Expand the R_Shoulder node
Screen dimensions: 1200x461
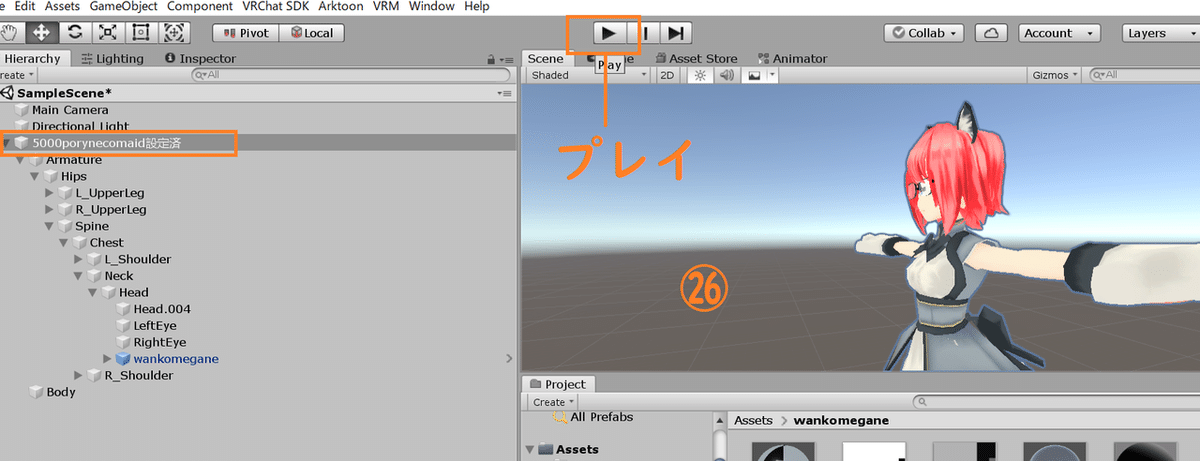pyautogui.click(x=79, y=375)
